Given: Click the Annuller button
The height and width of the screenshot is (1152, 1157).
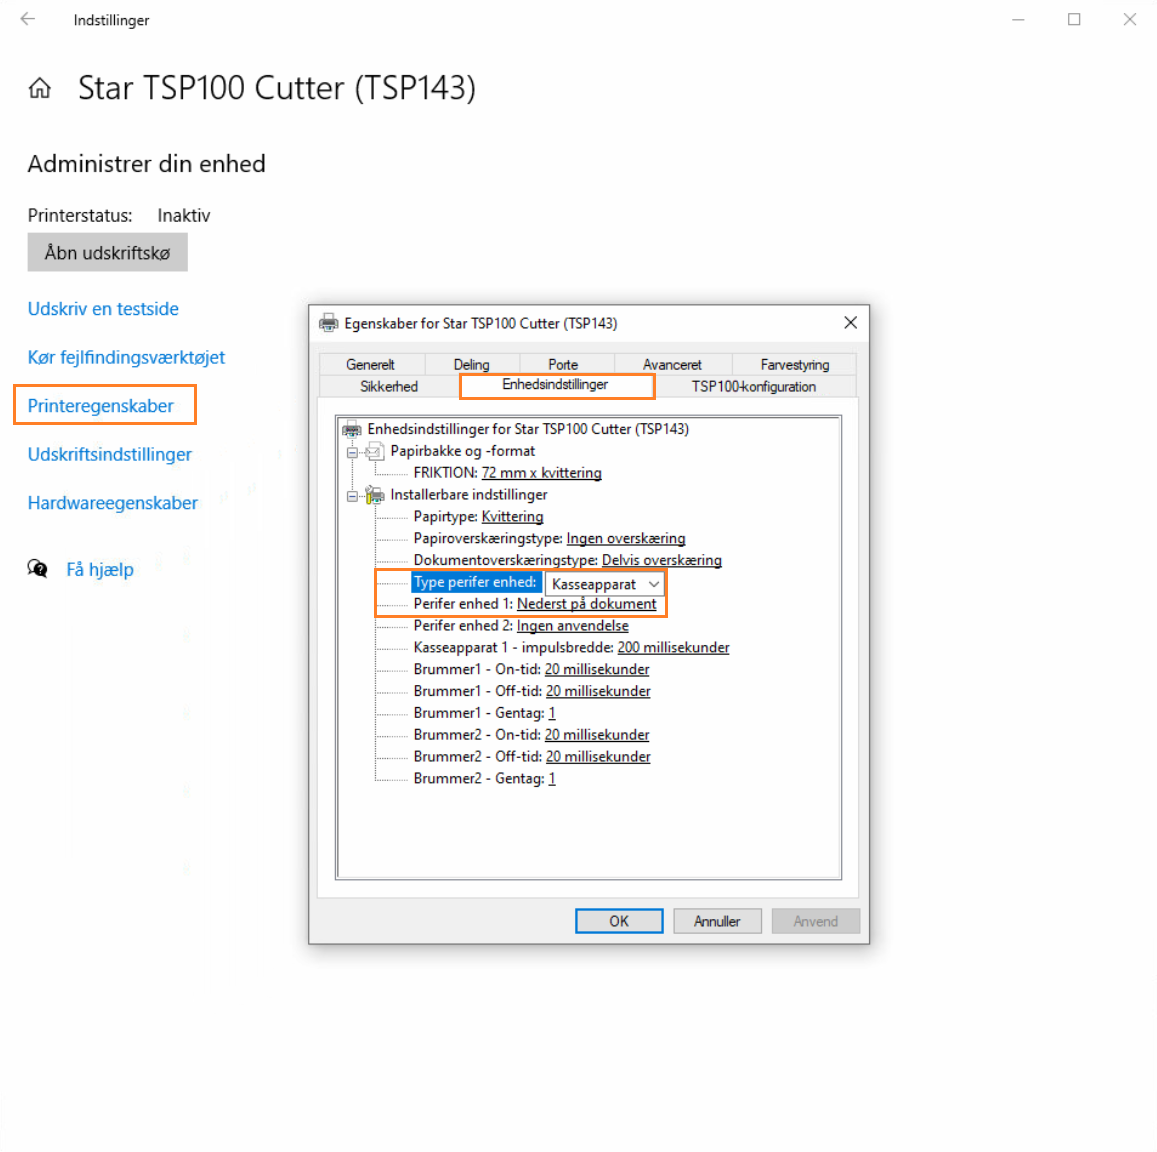Looking at the screenshot, I should click(717, 921).
